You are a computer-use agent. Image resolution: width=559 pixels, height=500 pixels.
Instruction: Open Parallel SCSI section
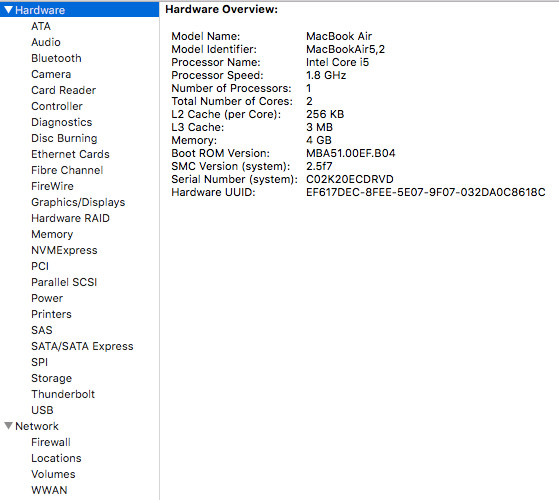(64, 282)
